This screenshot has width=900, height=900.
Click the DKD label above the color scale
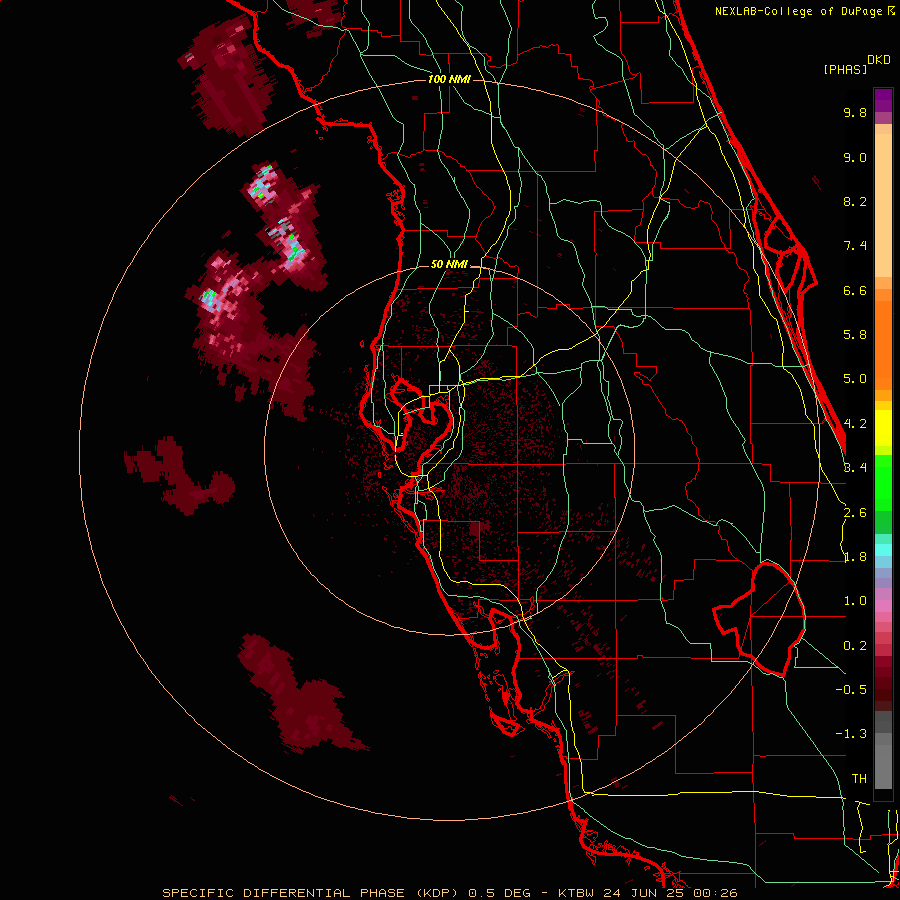pos(879,60)
